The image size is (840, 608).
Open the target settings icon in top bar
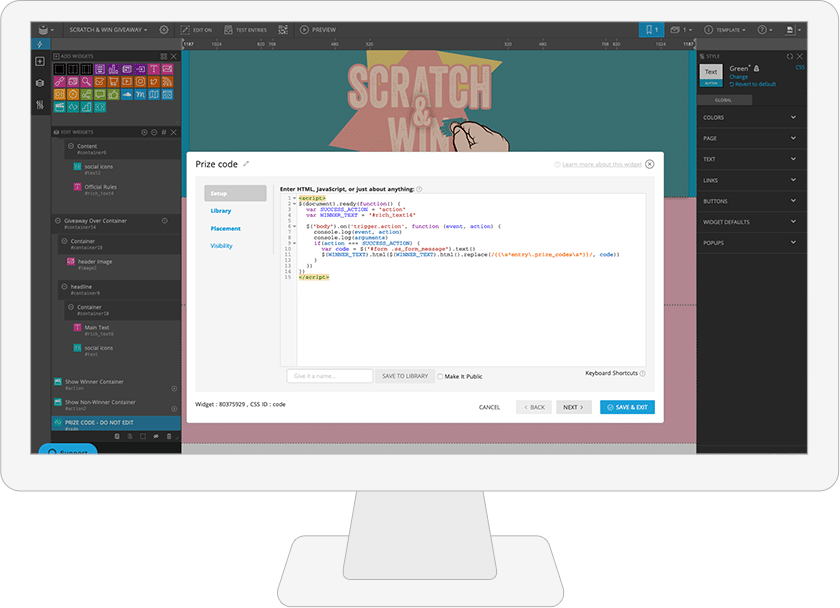click(x=164, y=30)
